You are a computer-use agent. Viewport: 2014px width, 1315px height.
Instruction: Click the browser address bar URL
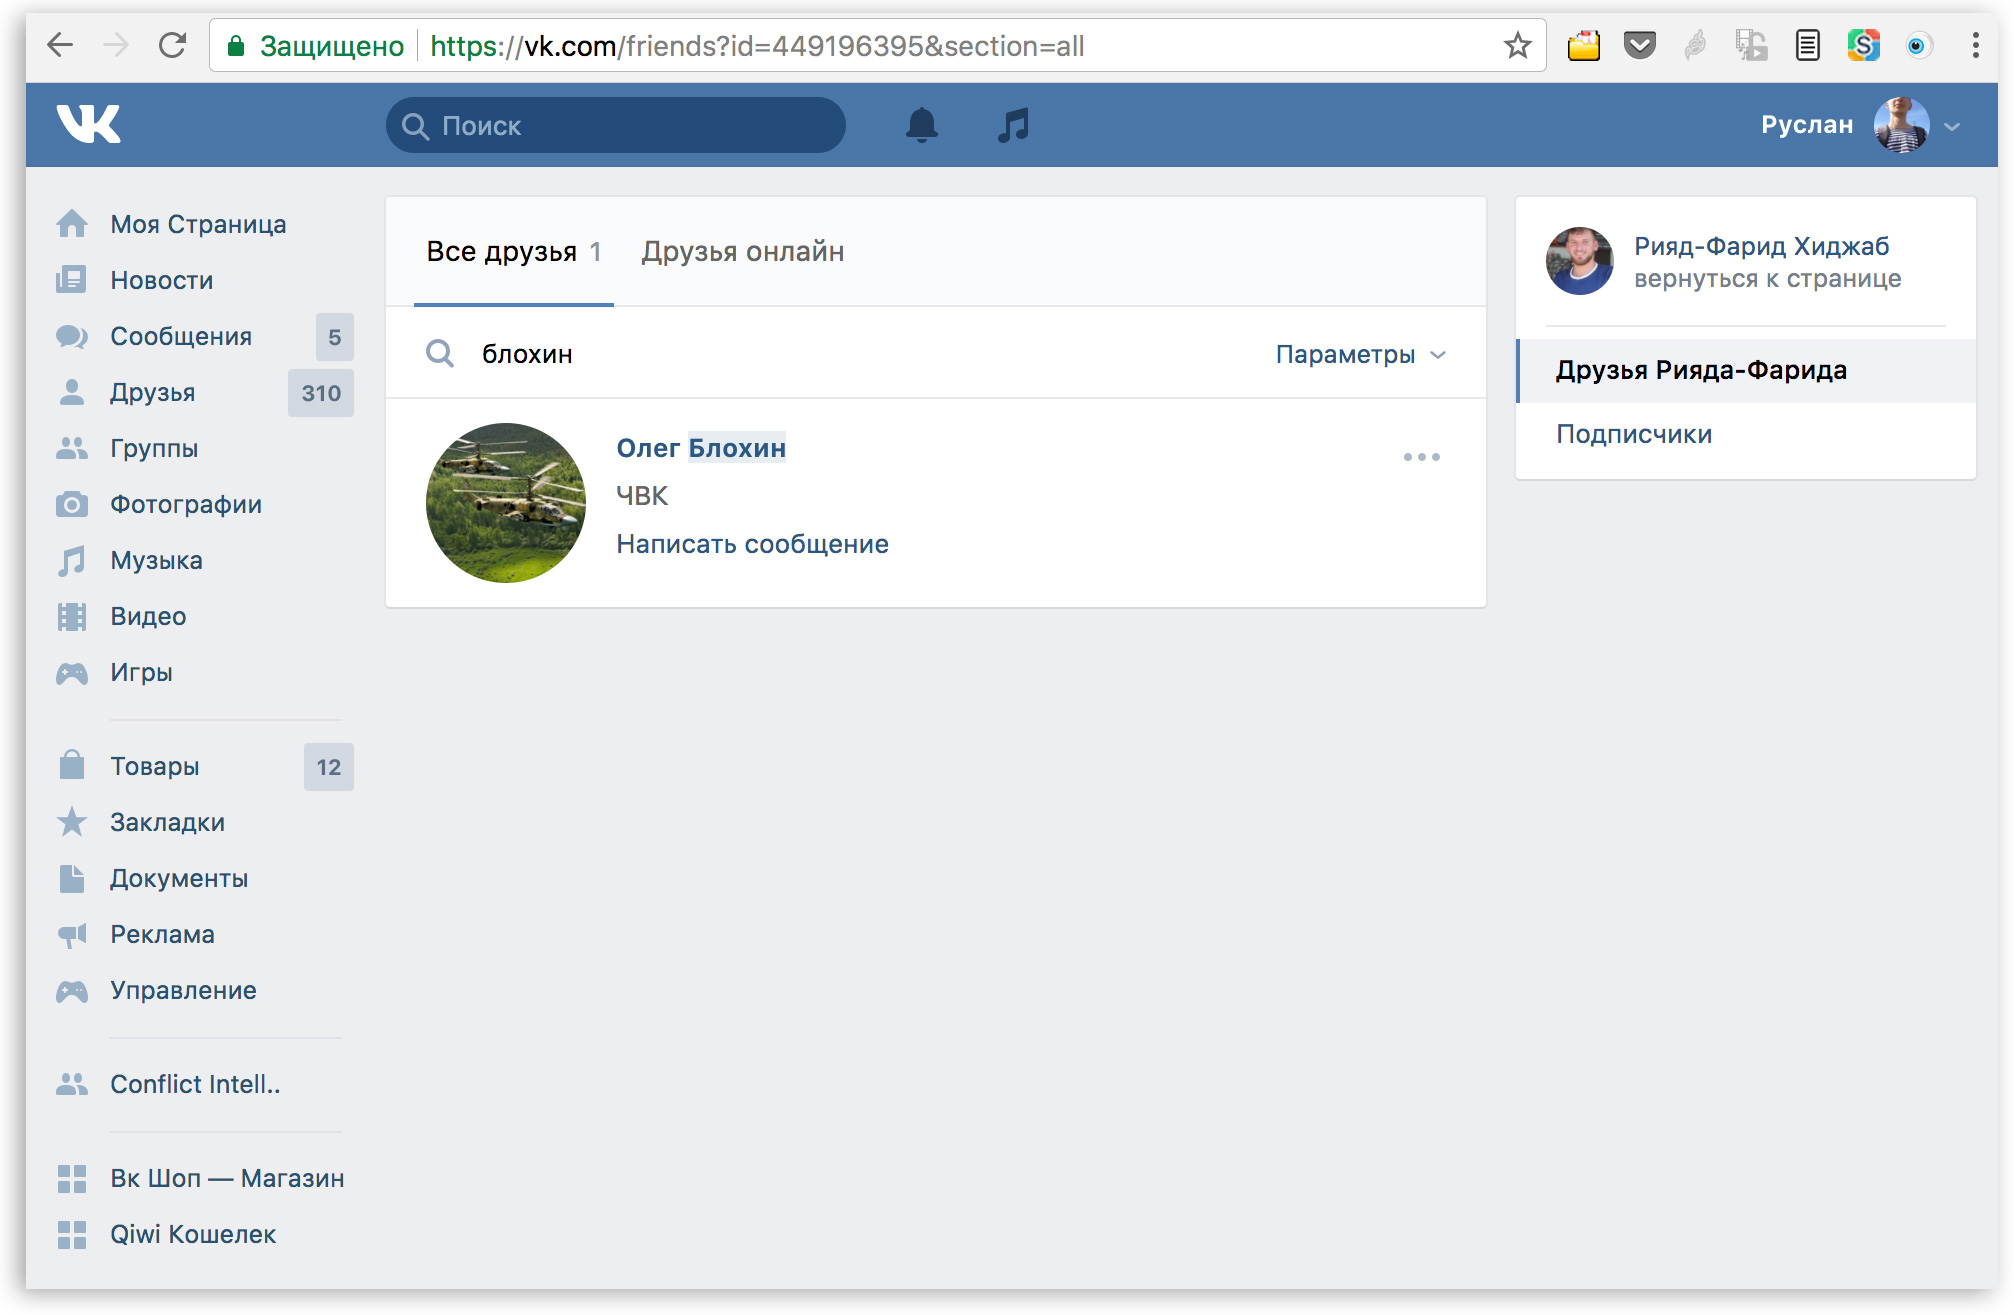(757, 46)
